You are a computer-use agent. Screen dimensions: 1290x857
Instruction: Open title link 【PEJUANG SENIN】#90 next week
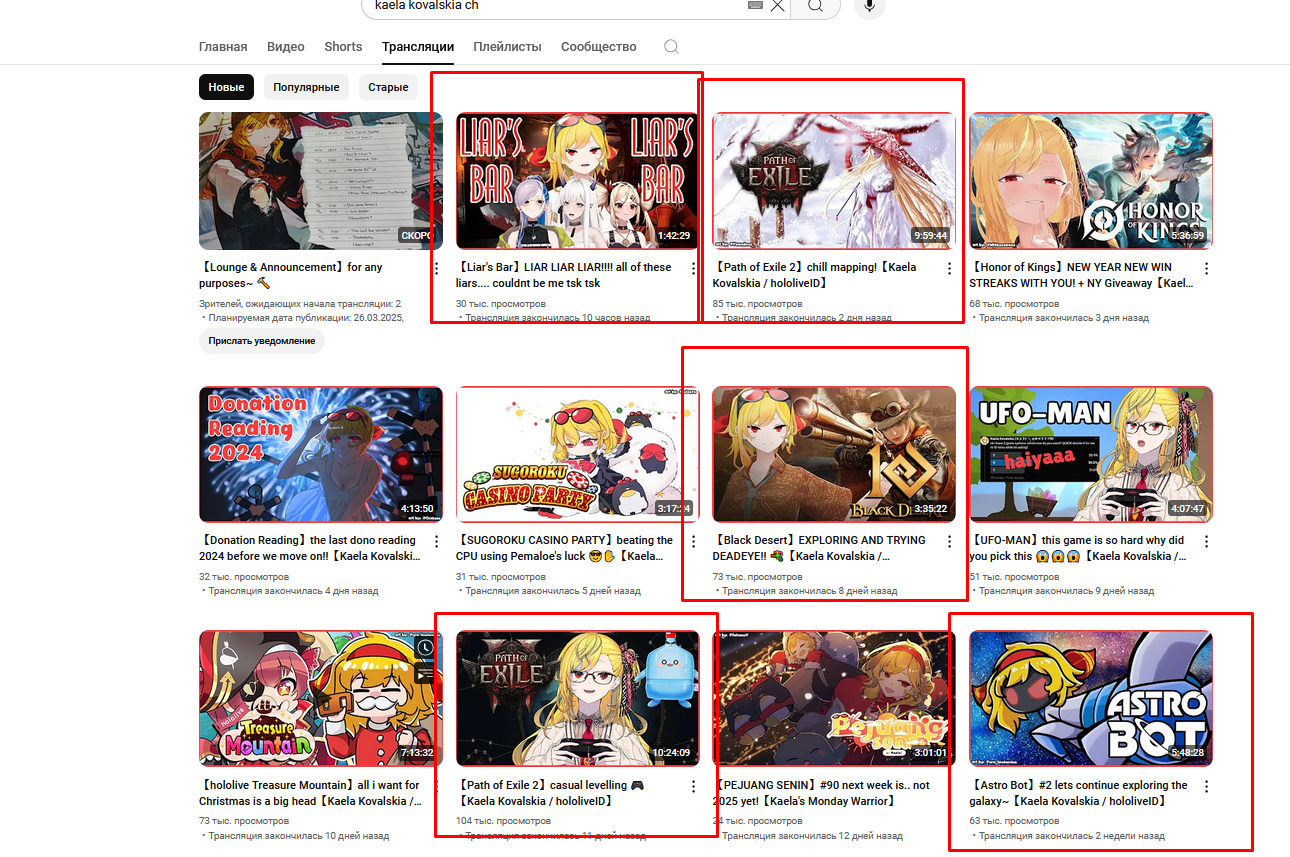(821, 793)
